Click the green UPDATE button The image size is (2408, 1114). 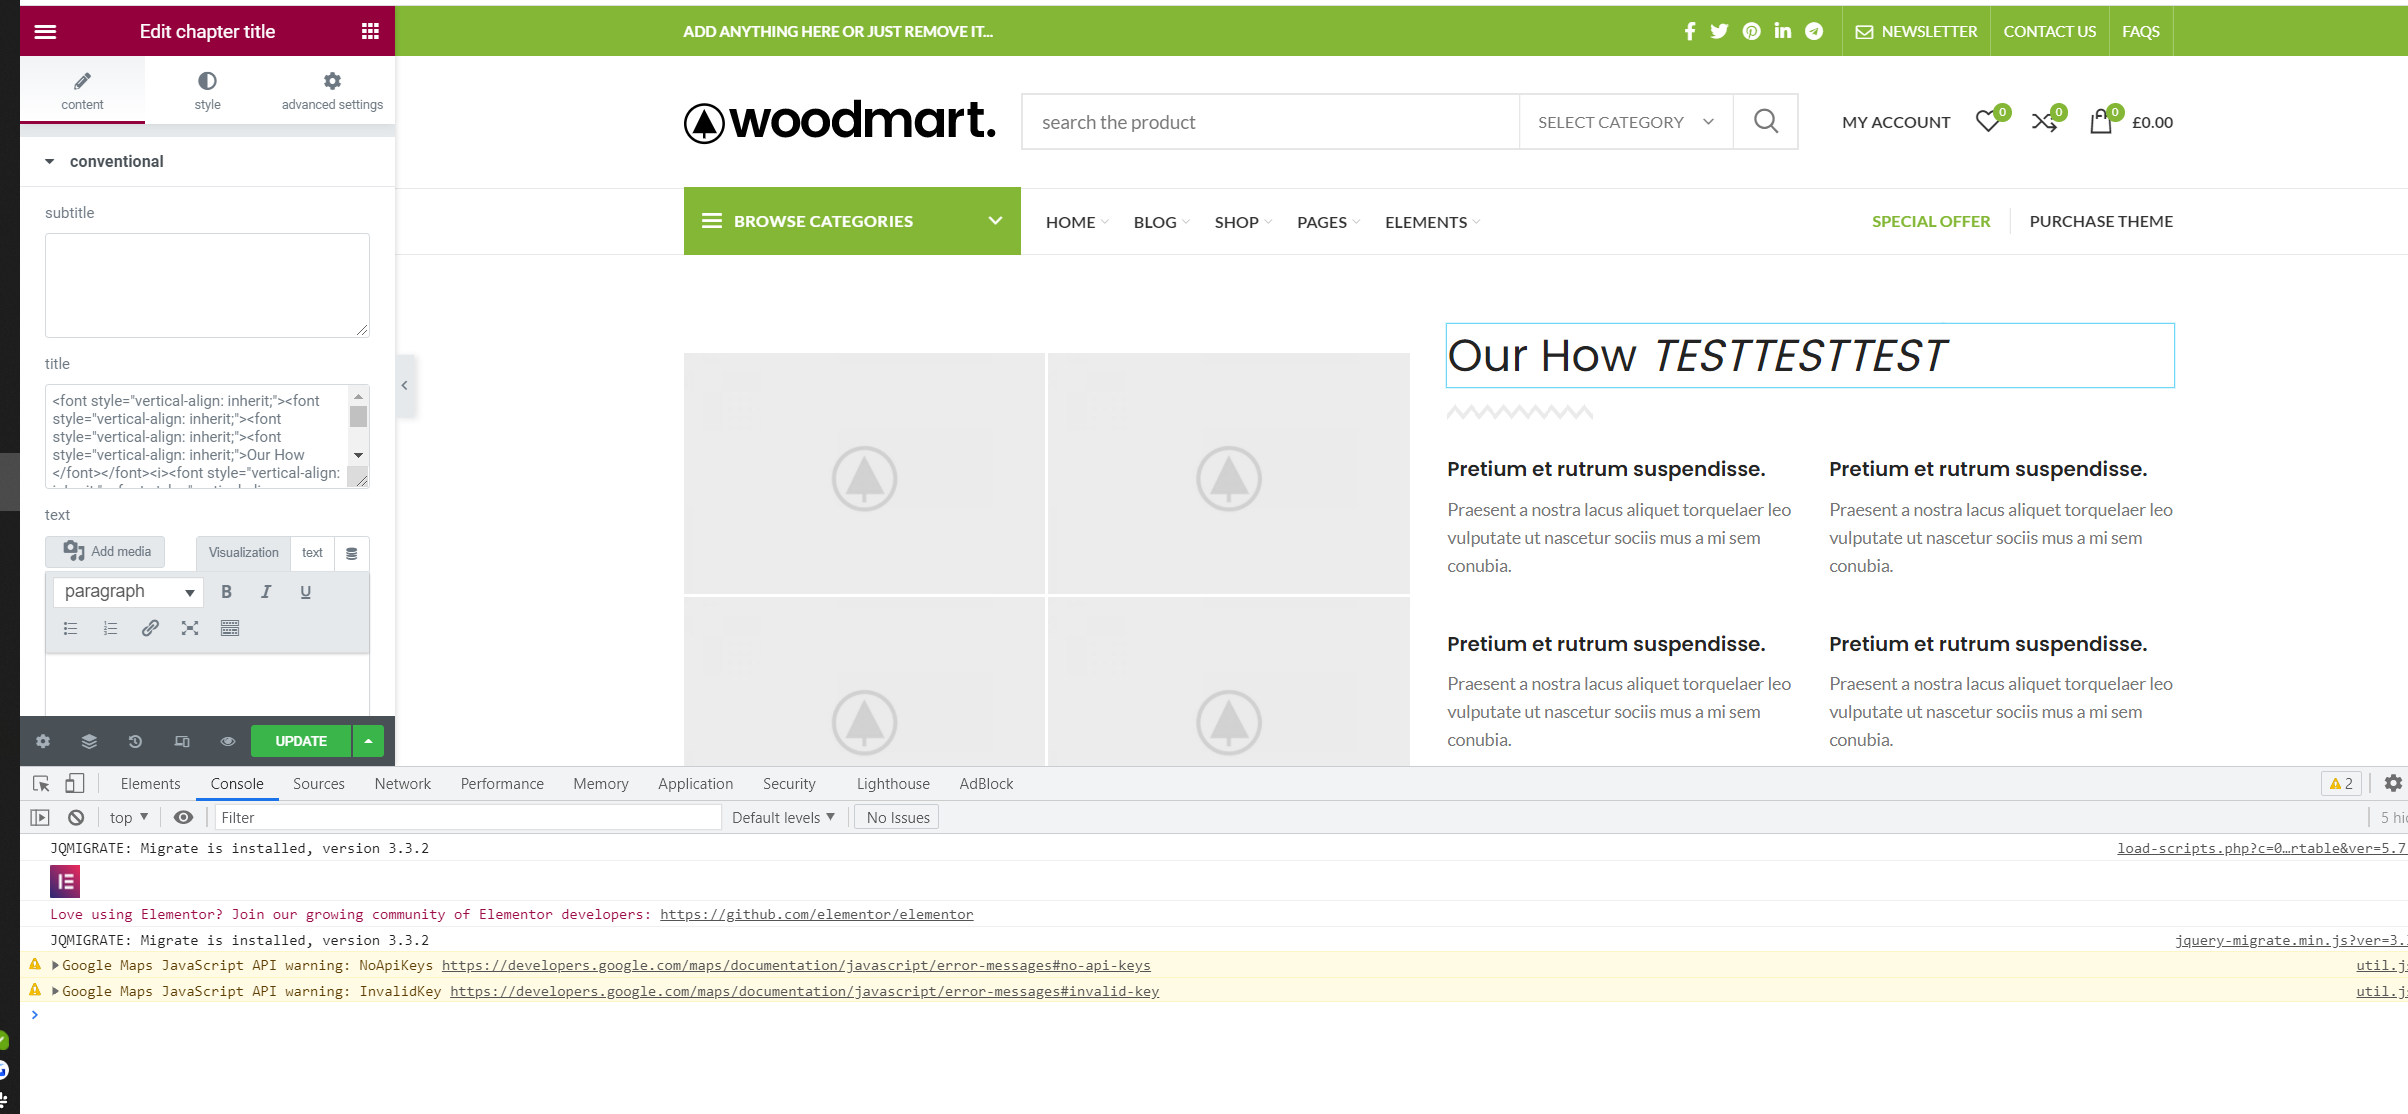click(300, 741)
